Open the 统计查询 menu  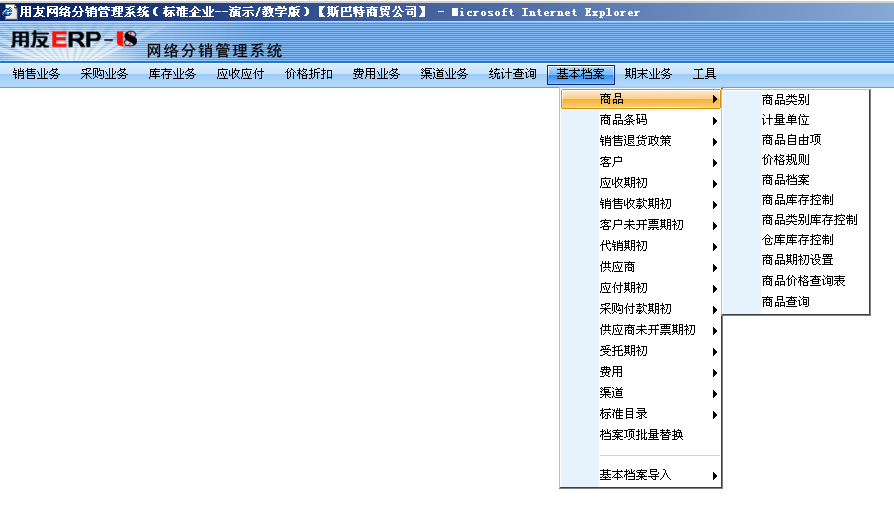[x=513, y=74]
